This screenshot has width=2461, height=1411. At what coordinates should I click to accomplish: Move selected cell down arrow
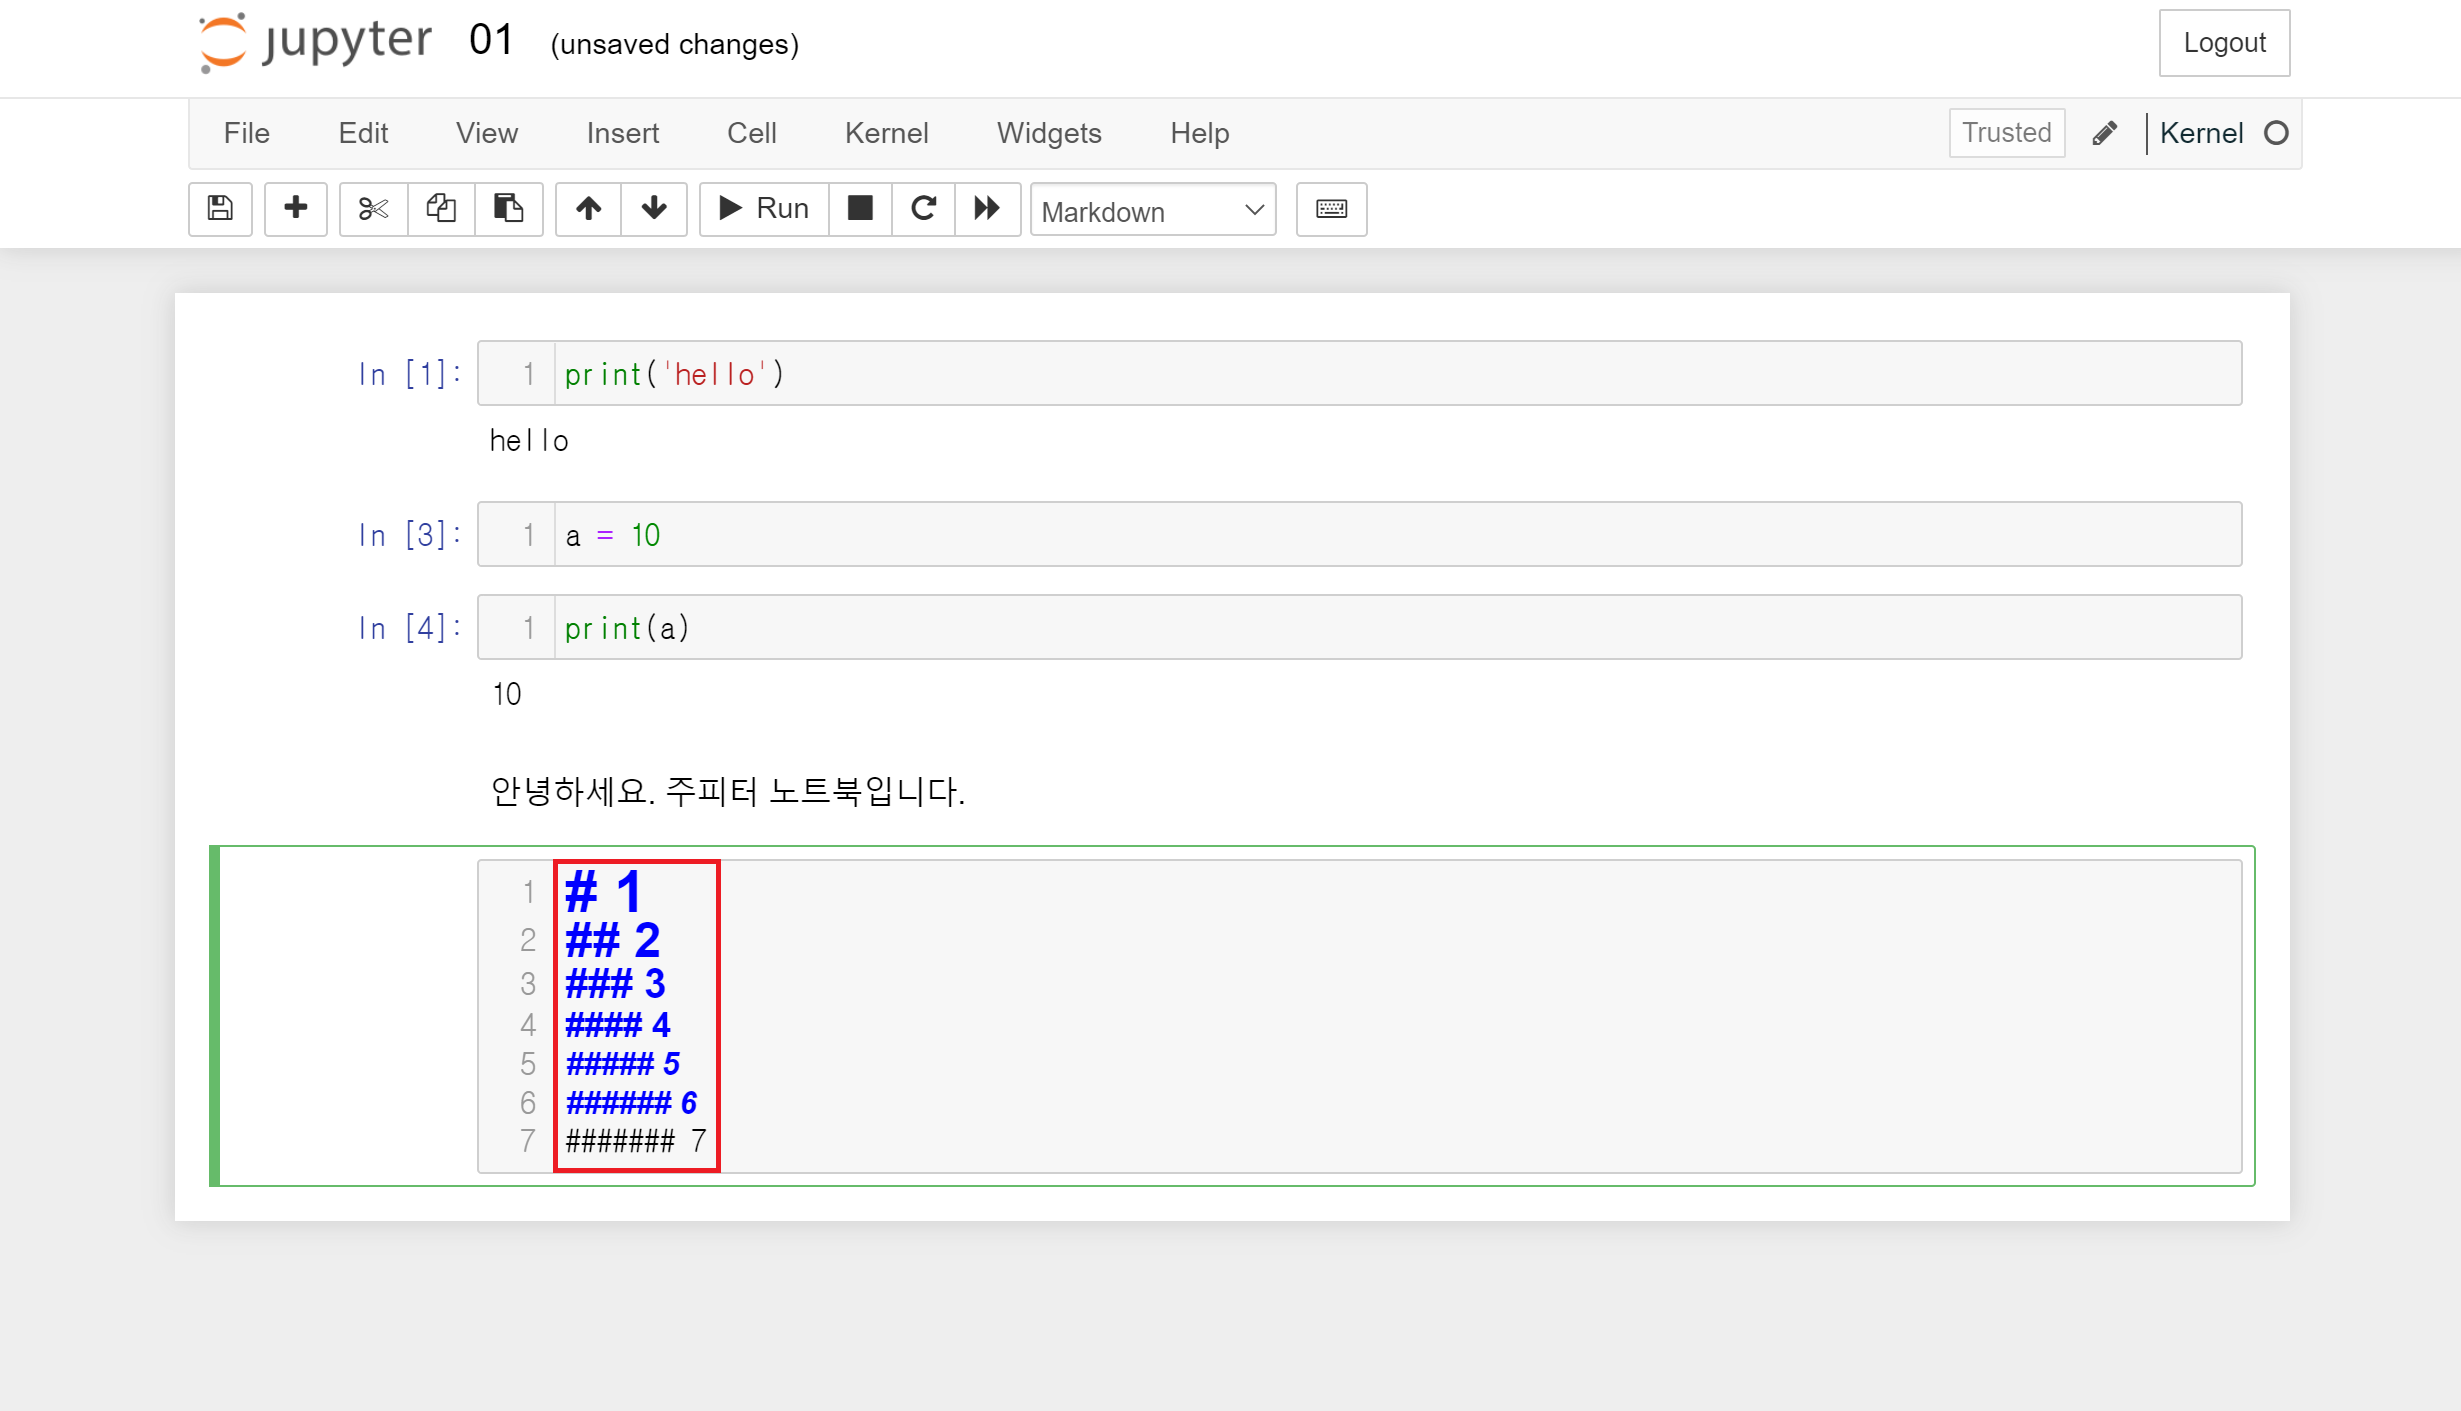(x=654, y=208)
